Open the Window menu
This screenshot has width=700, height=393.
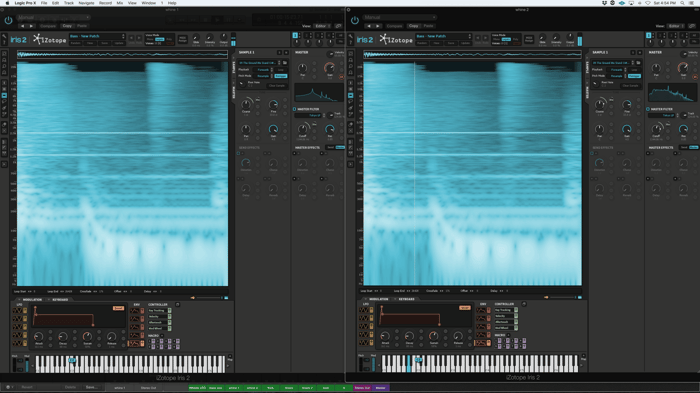tap(149, 3)
